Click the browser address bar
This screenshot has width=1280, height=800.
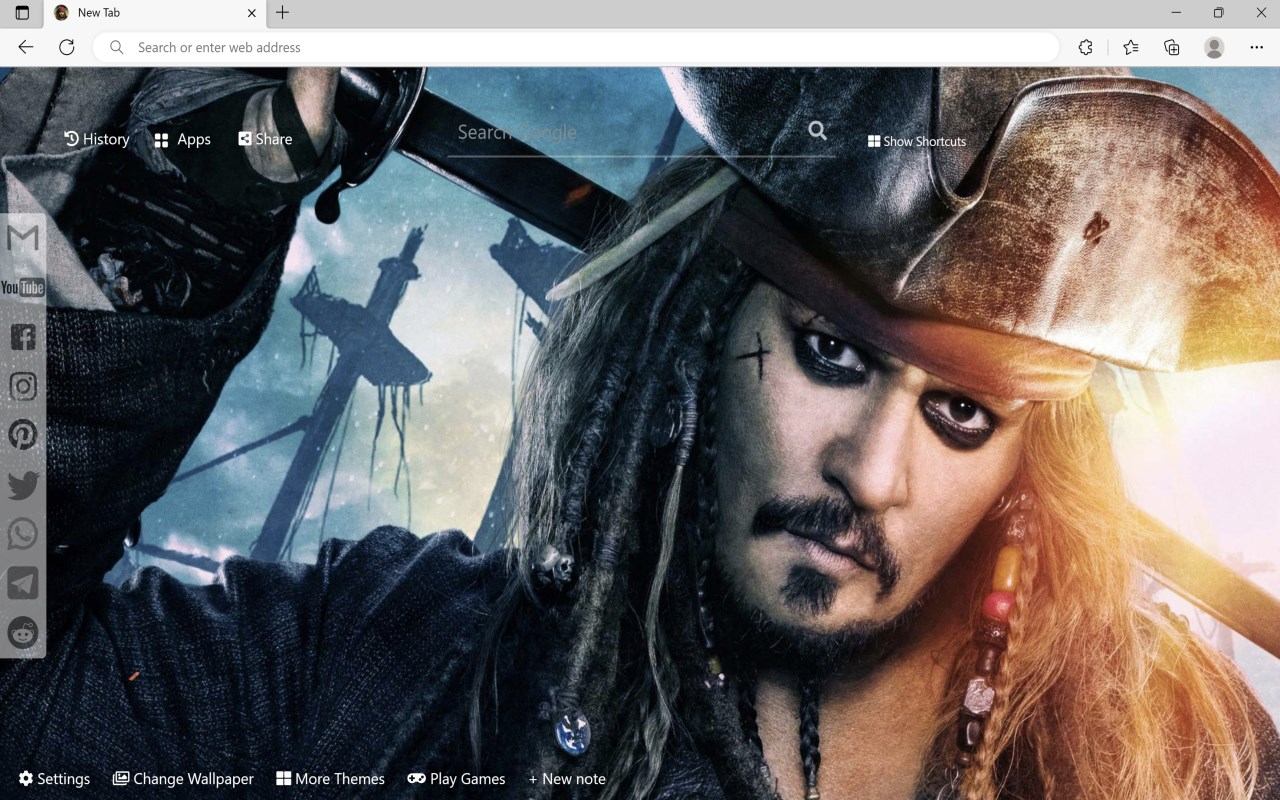pos(576,47)
